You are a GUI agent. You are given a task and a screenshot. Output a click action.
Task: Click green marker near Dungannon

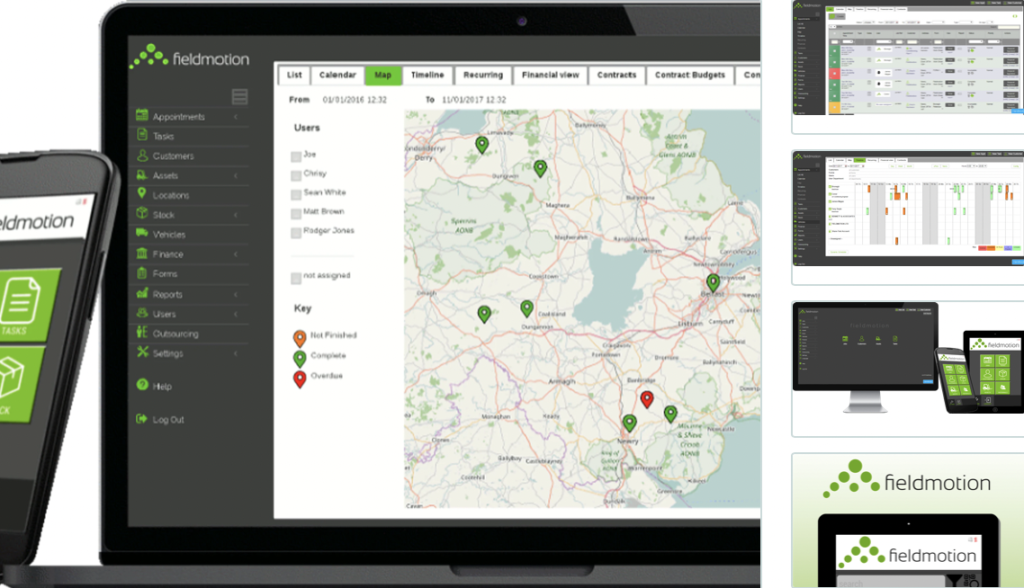(x=526, y=308)
